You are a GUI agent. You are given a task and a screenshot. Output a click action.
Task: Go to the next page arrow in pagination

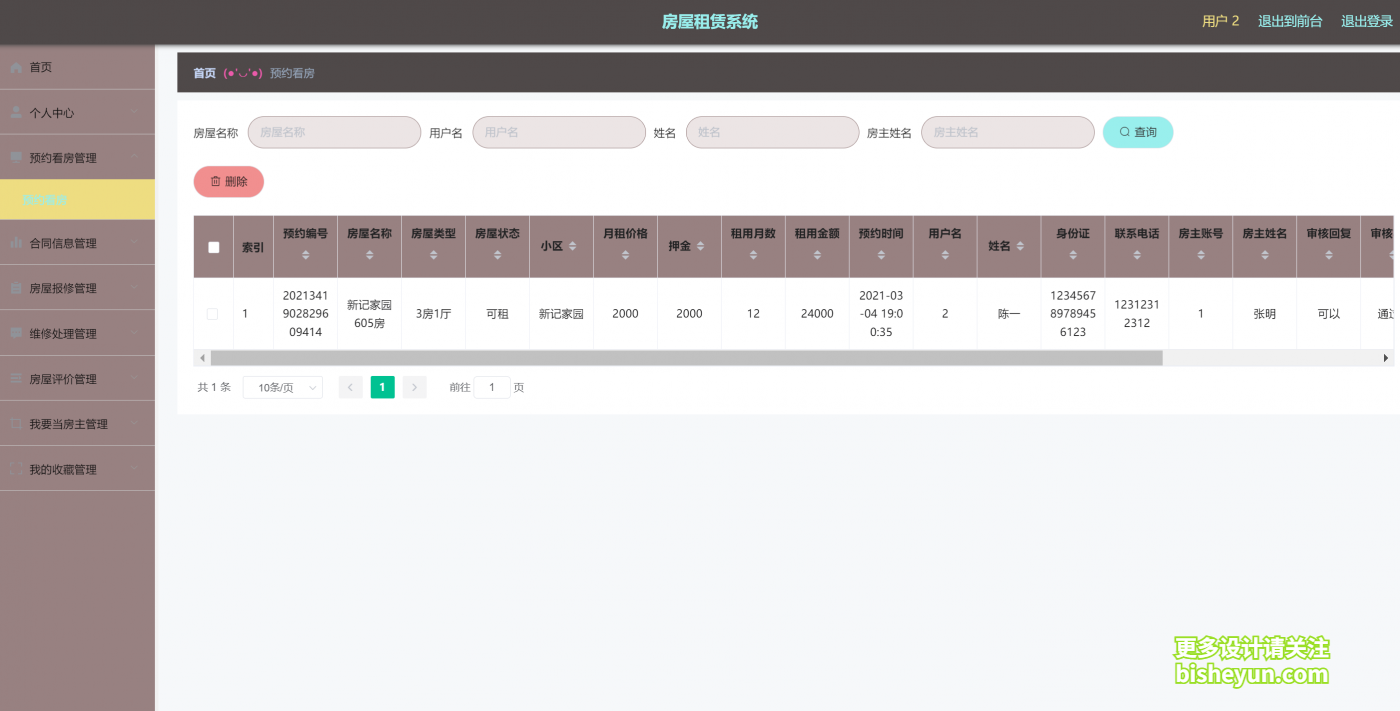(415, 387)
